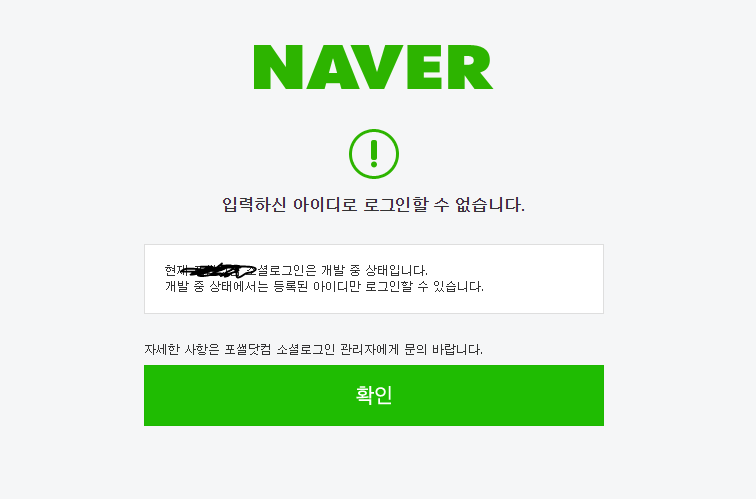Click the letter V in NAVER logo
756x499 pixels.
tap(374, 67)
